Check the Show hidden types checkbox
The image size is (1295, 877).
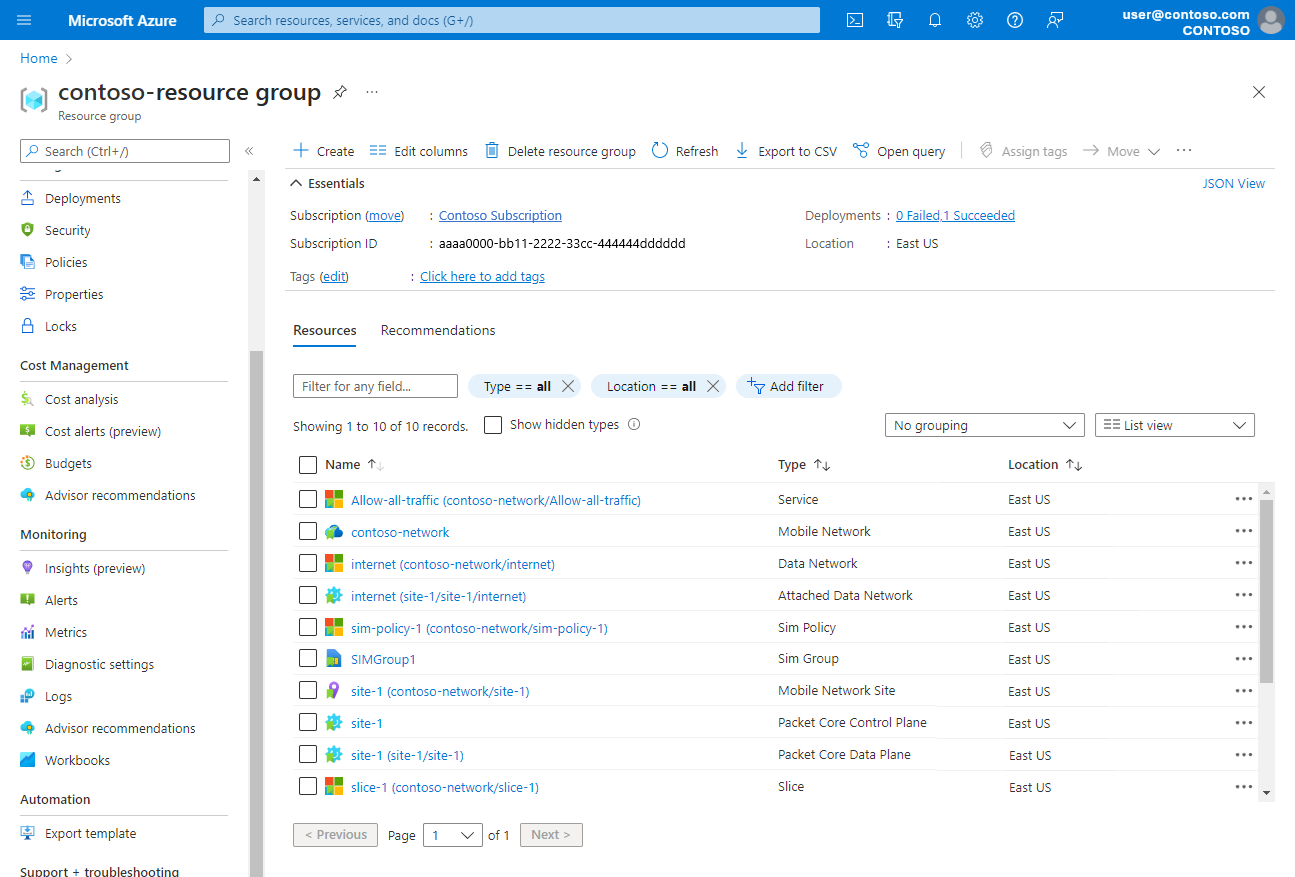point(493,425)
